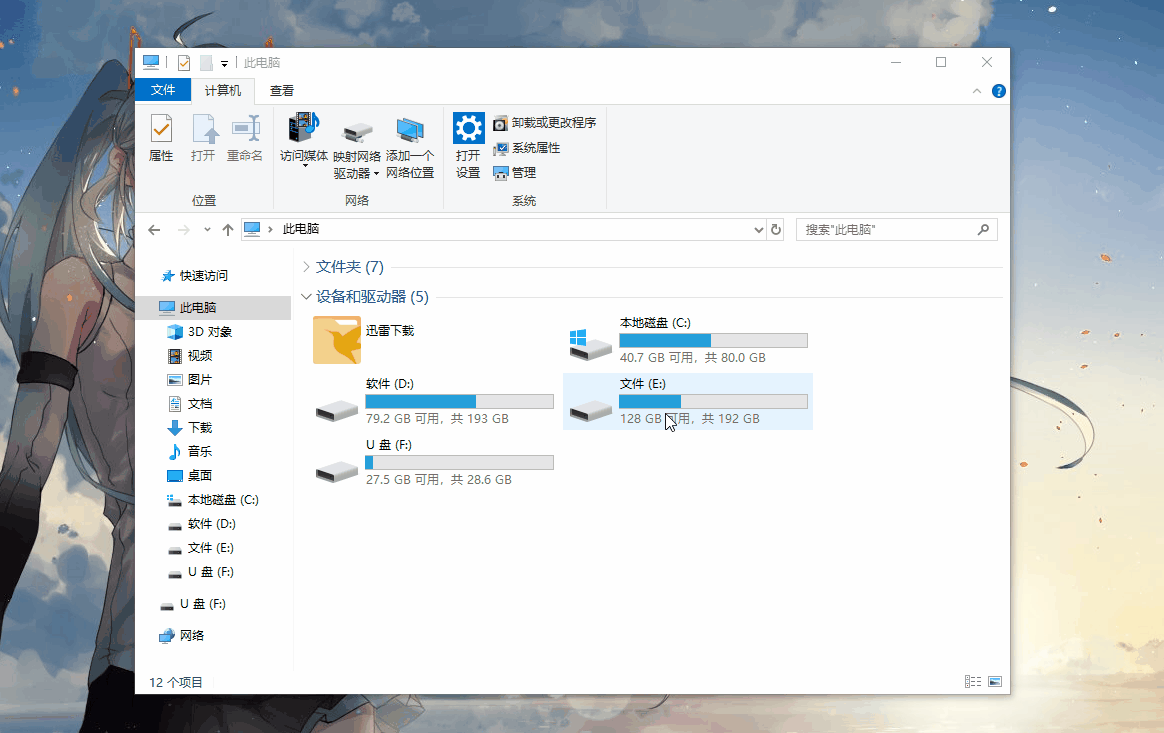Click inside the 搜索此电脑 search box

click(x=890, y=229)
